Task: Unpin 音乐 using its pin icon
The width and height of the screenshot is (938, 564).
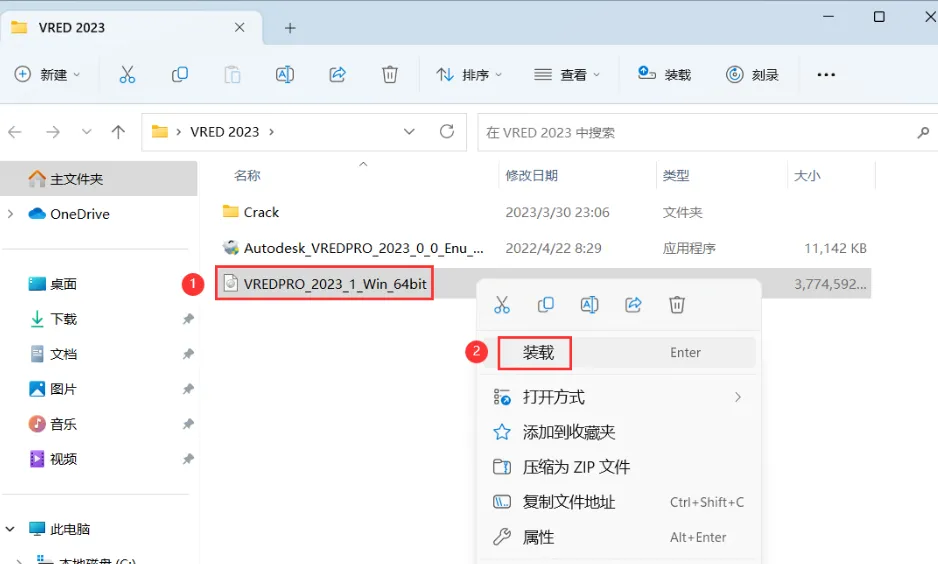Action: [188, 424]
